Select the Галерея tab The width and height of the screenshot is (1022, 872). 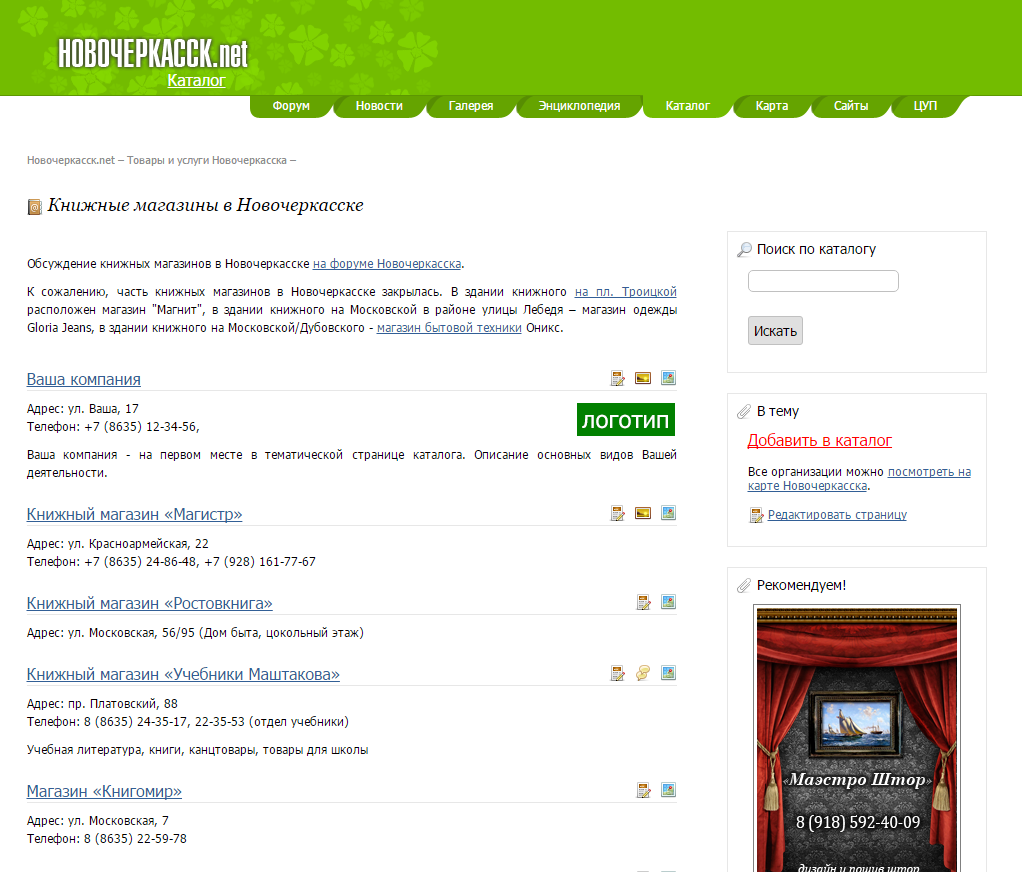pyautogui.click(x=470, y=106)
